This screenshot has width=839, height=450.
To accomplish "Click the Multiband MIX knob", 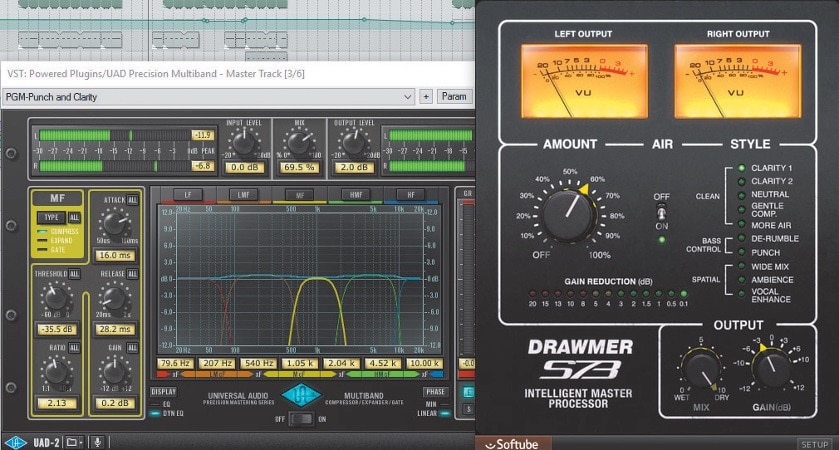I will click(299, 143).
